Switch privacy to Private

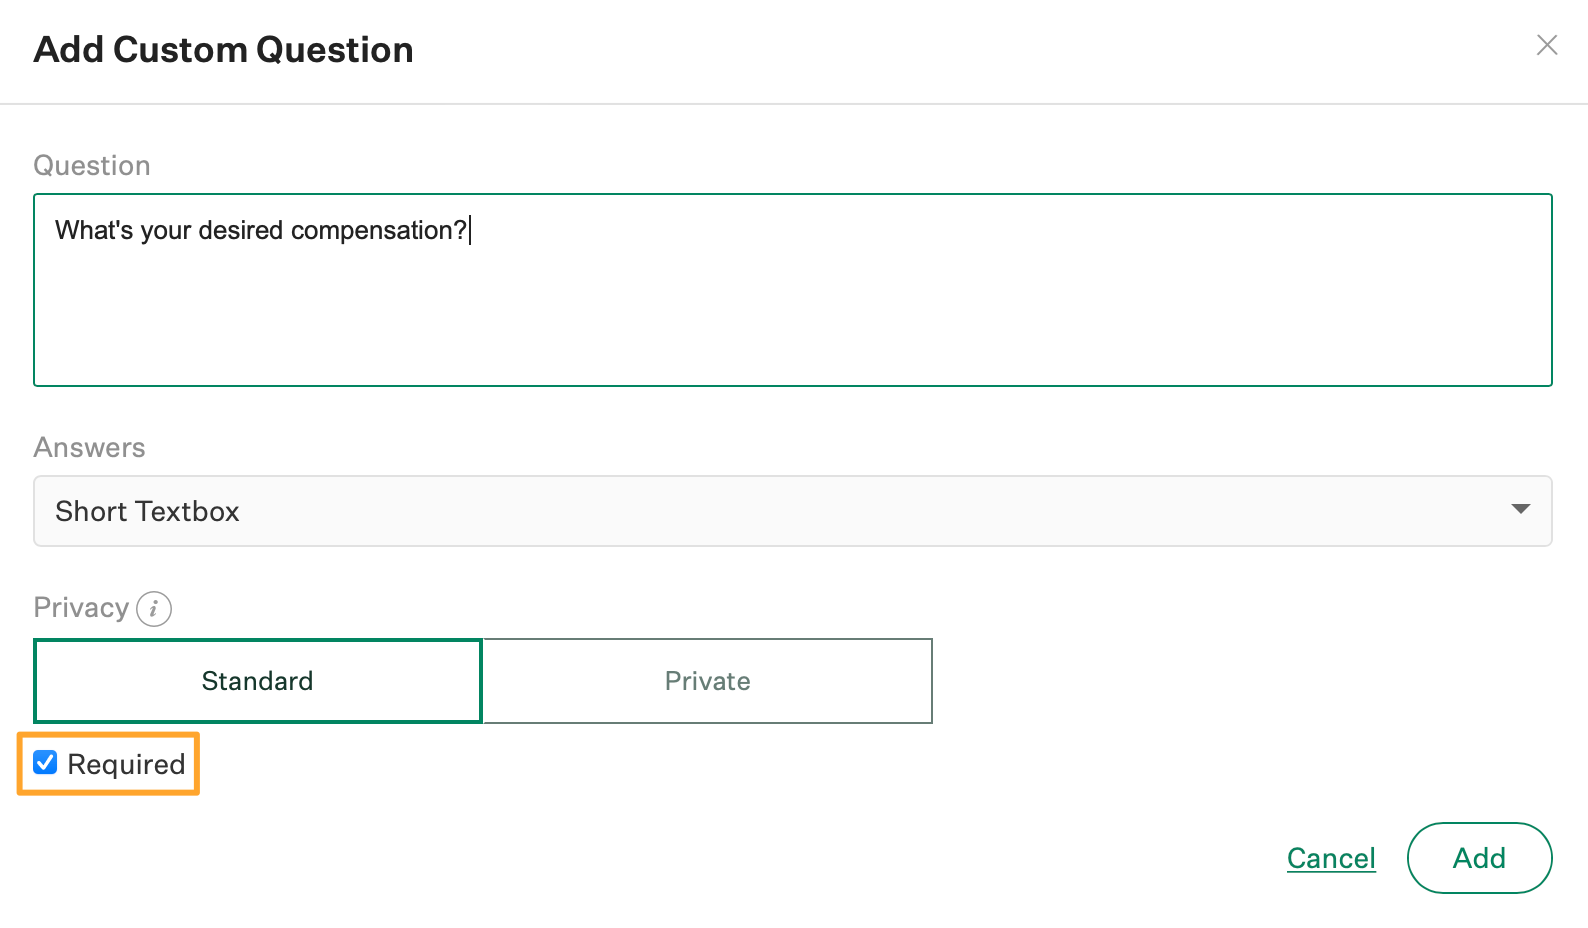coord(708,681)
